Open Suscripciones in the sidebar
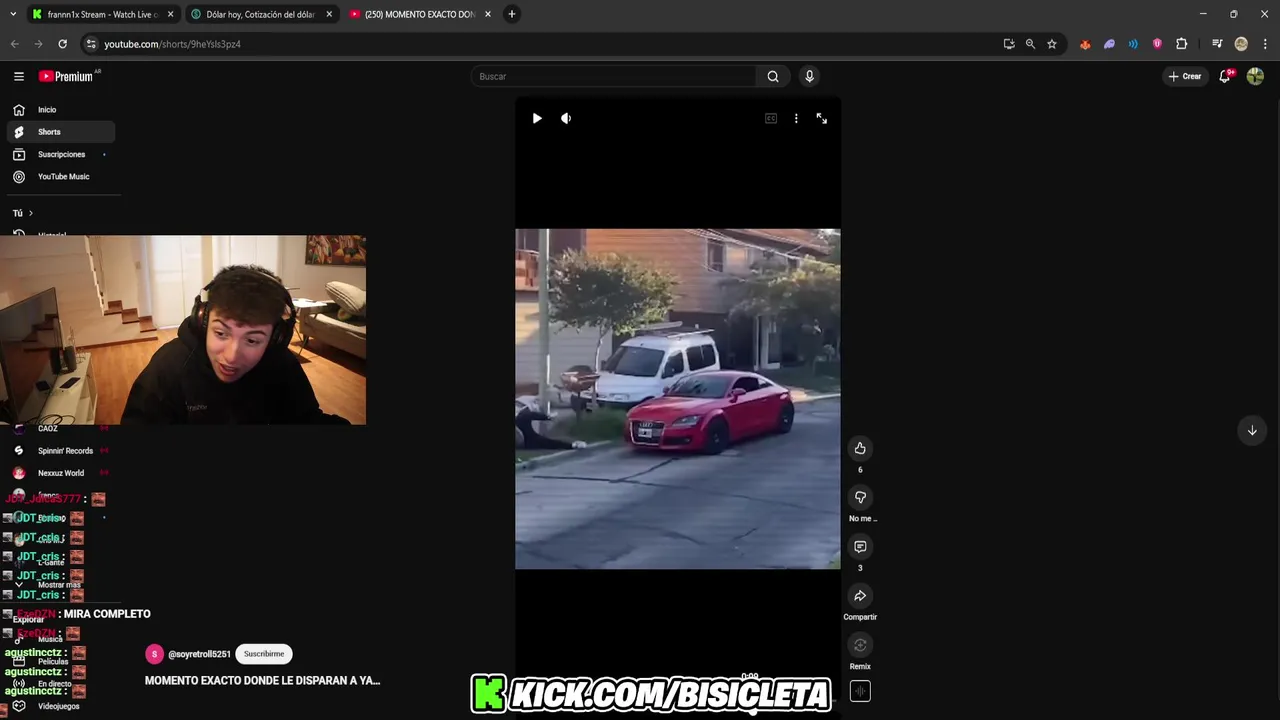This screenshot has height=720, width=1280. tap(60, 154)
